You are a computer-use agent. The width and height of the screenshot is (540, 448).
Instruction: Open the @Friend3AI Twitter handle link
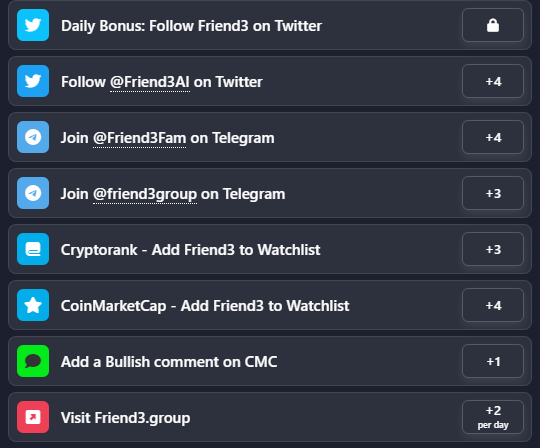click(x=150, y=82)
